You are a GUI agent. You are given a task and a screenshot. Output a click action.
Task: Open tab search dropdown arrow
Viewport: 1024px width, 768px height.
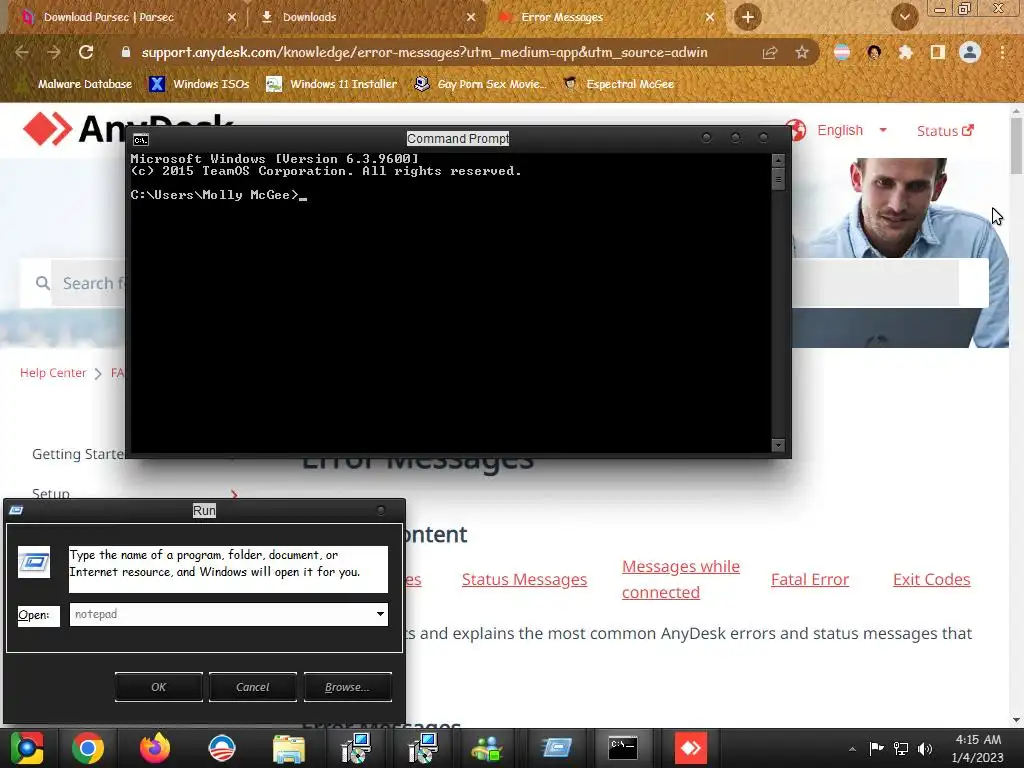click(904, 17)
